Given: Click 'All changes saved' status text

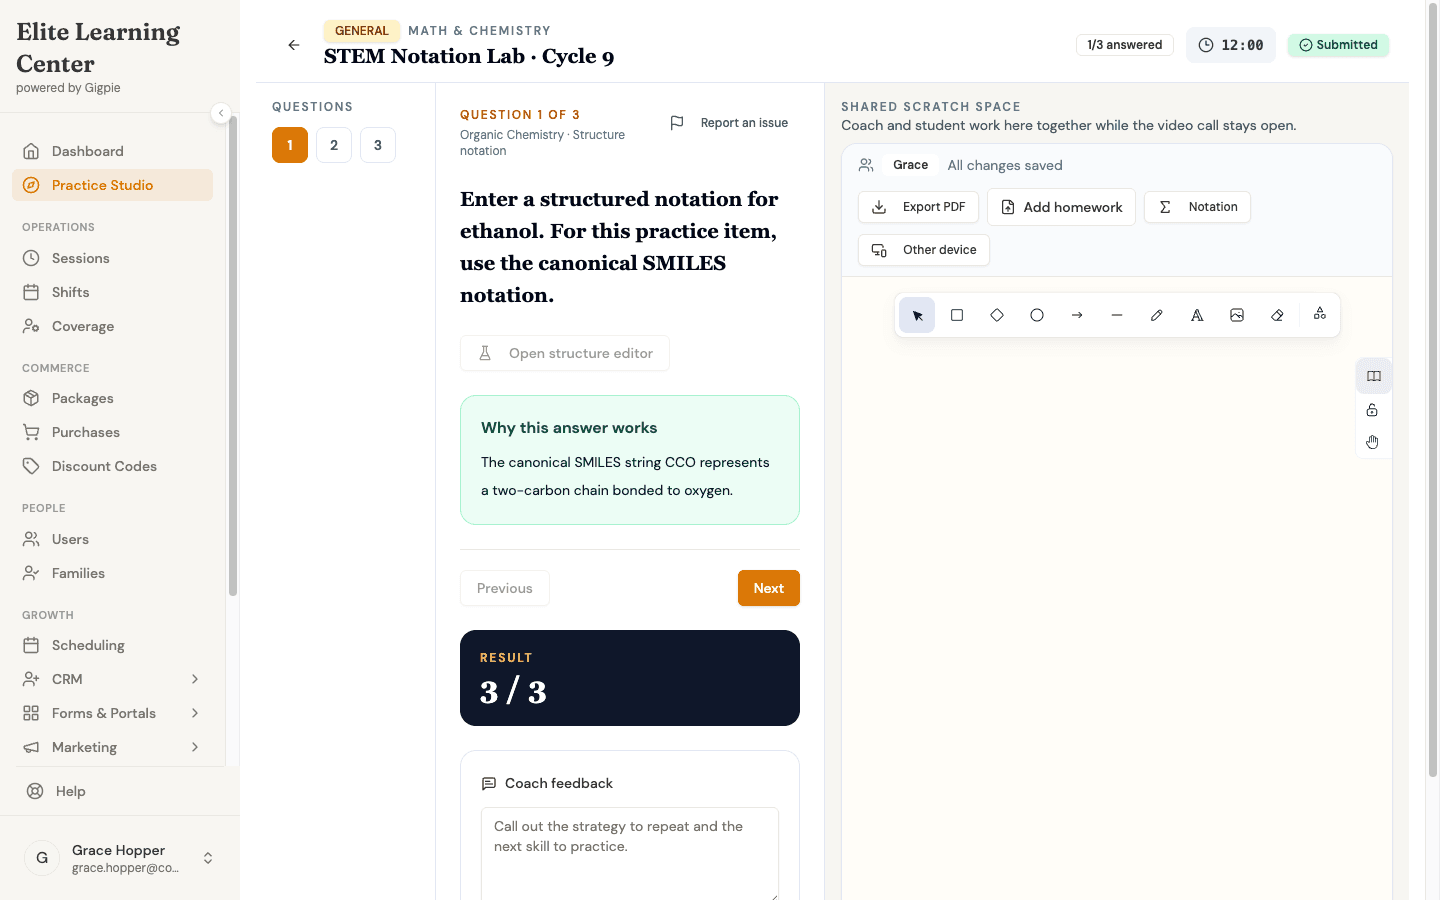Looking at the screenshot, I should point(1005,165).
